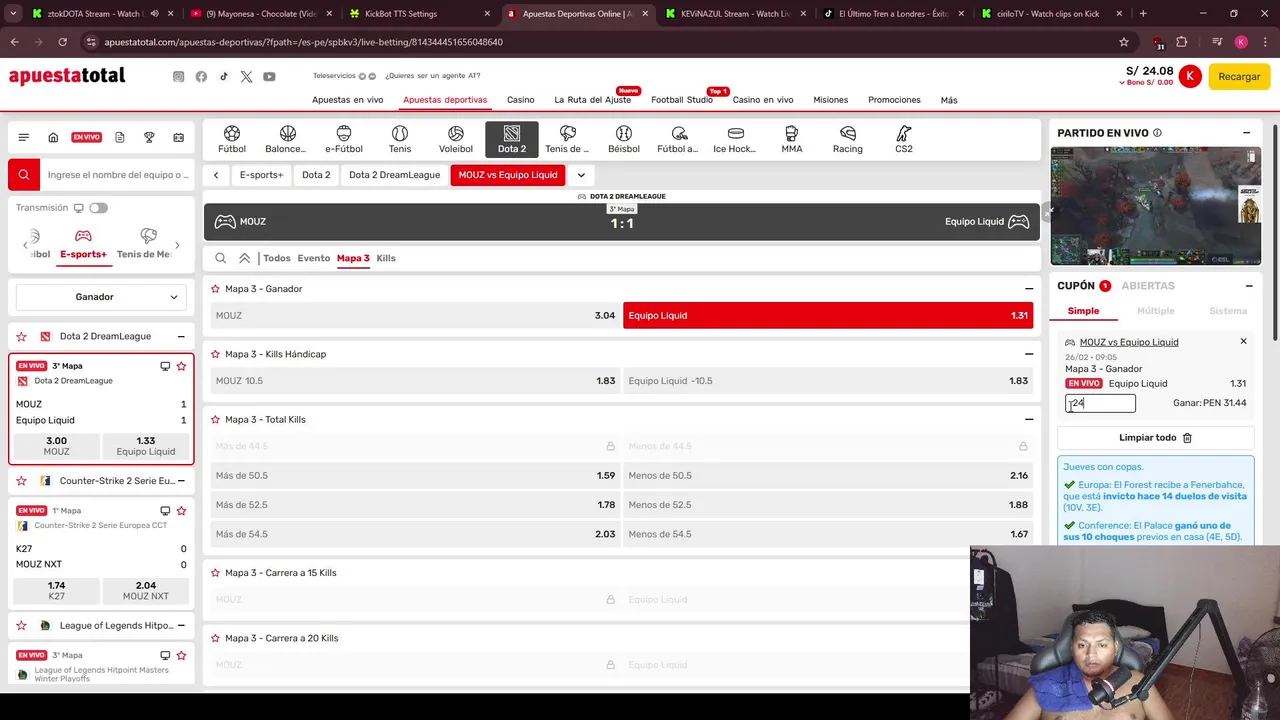1280x720 pixels.
Task: Collapse the Mapa 3 - Kills Hándicap market
Action: (x=1029, y=354)
